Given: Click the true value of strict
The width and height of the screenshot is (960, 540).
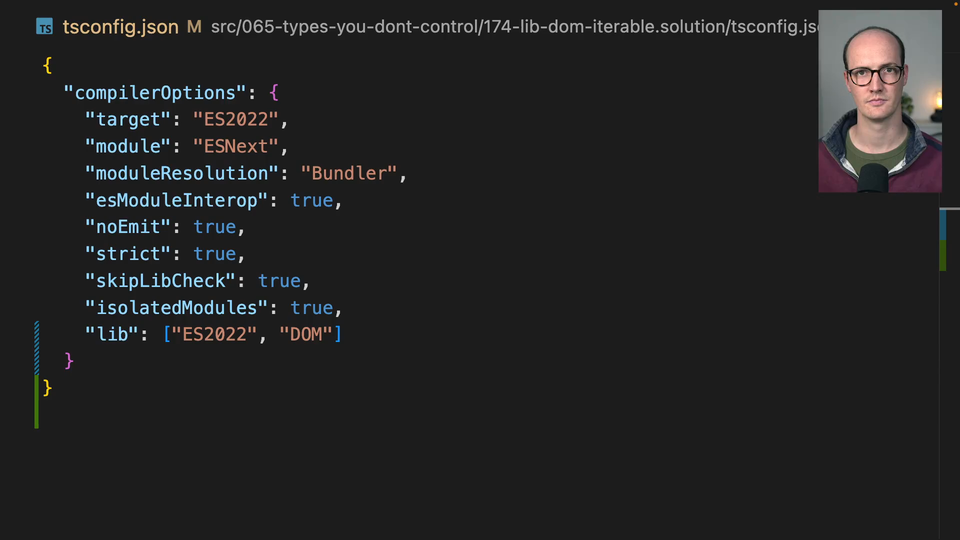Looking at the screenshot, I should point(214,254).
